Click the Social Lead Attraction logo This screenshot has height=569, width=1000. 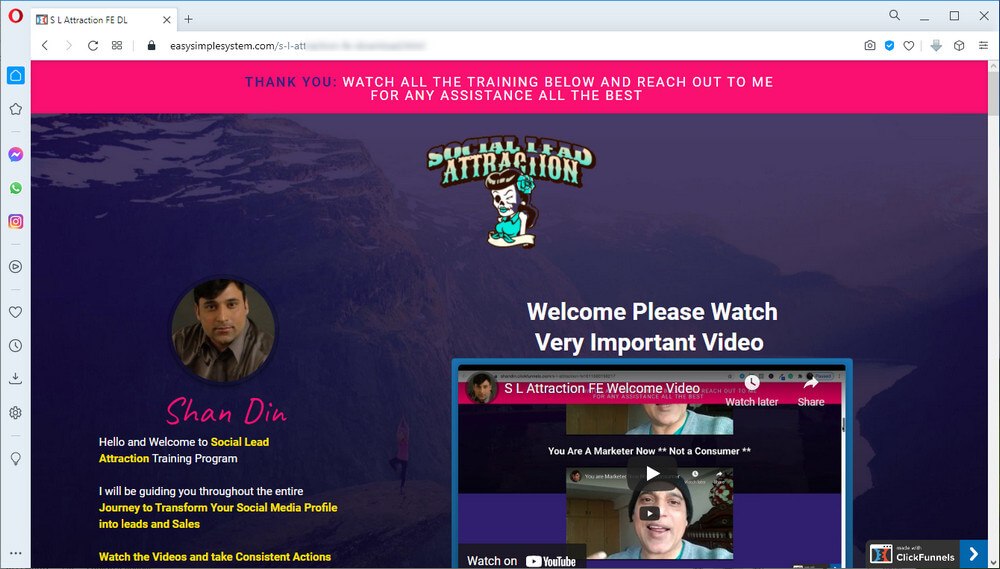click(x=511, y=191)
